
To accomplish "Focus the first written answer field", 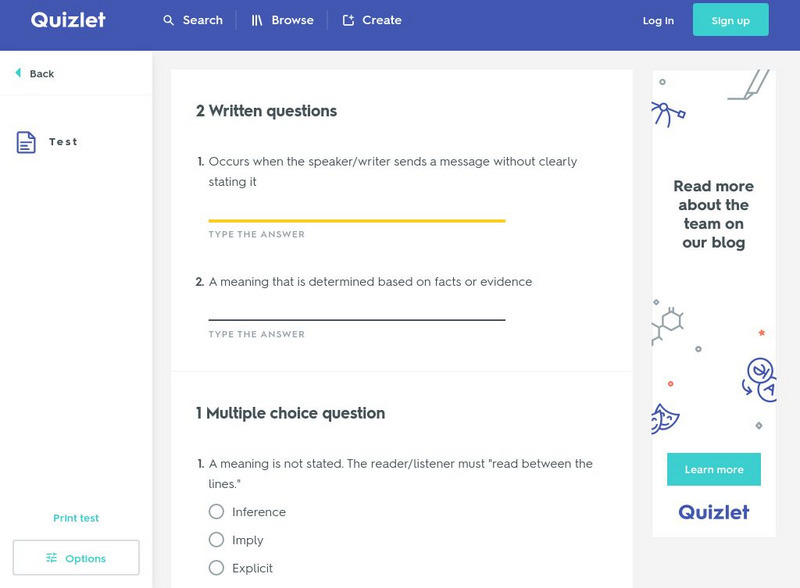I will point(356,210).
